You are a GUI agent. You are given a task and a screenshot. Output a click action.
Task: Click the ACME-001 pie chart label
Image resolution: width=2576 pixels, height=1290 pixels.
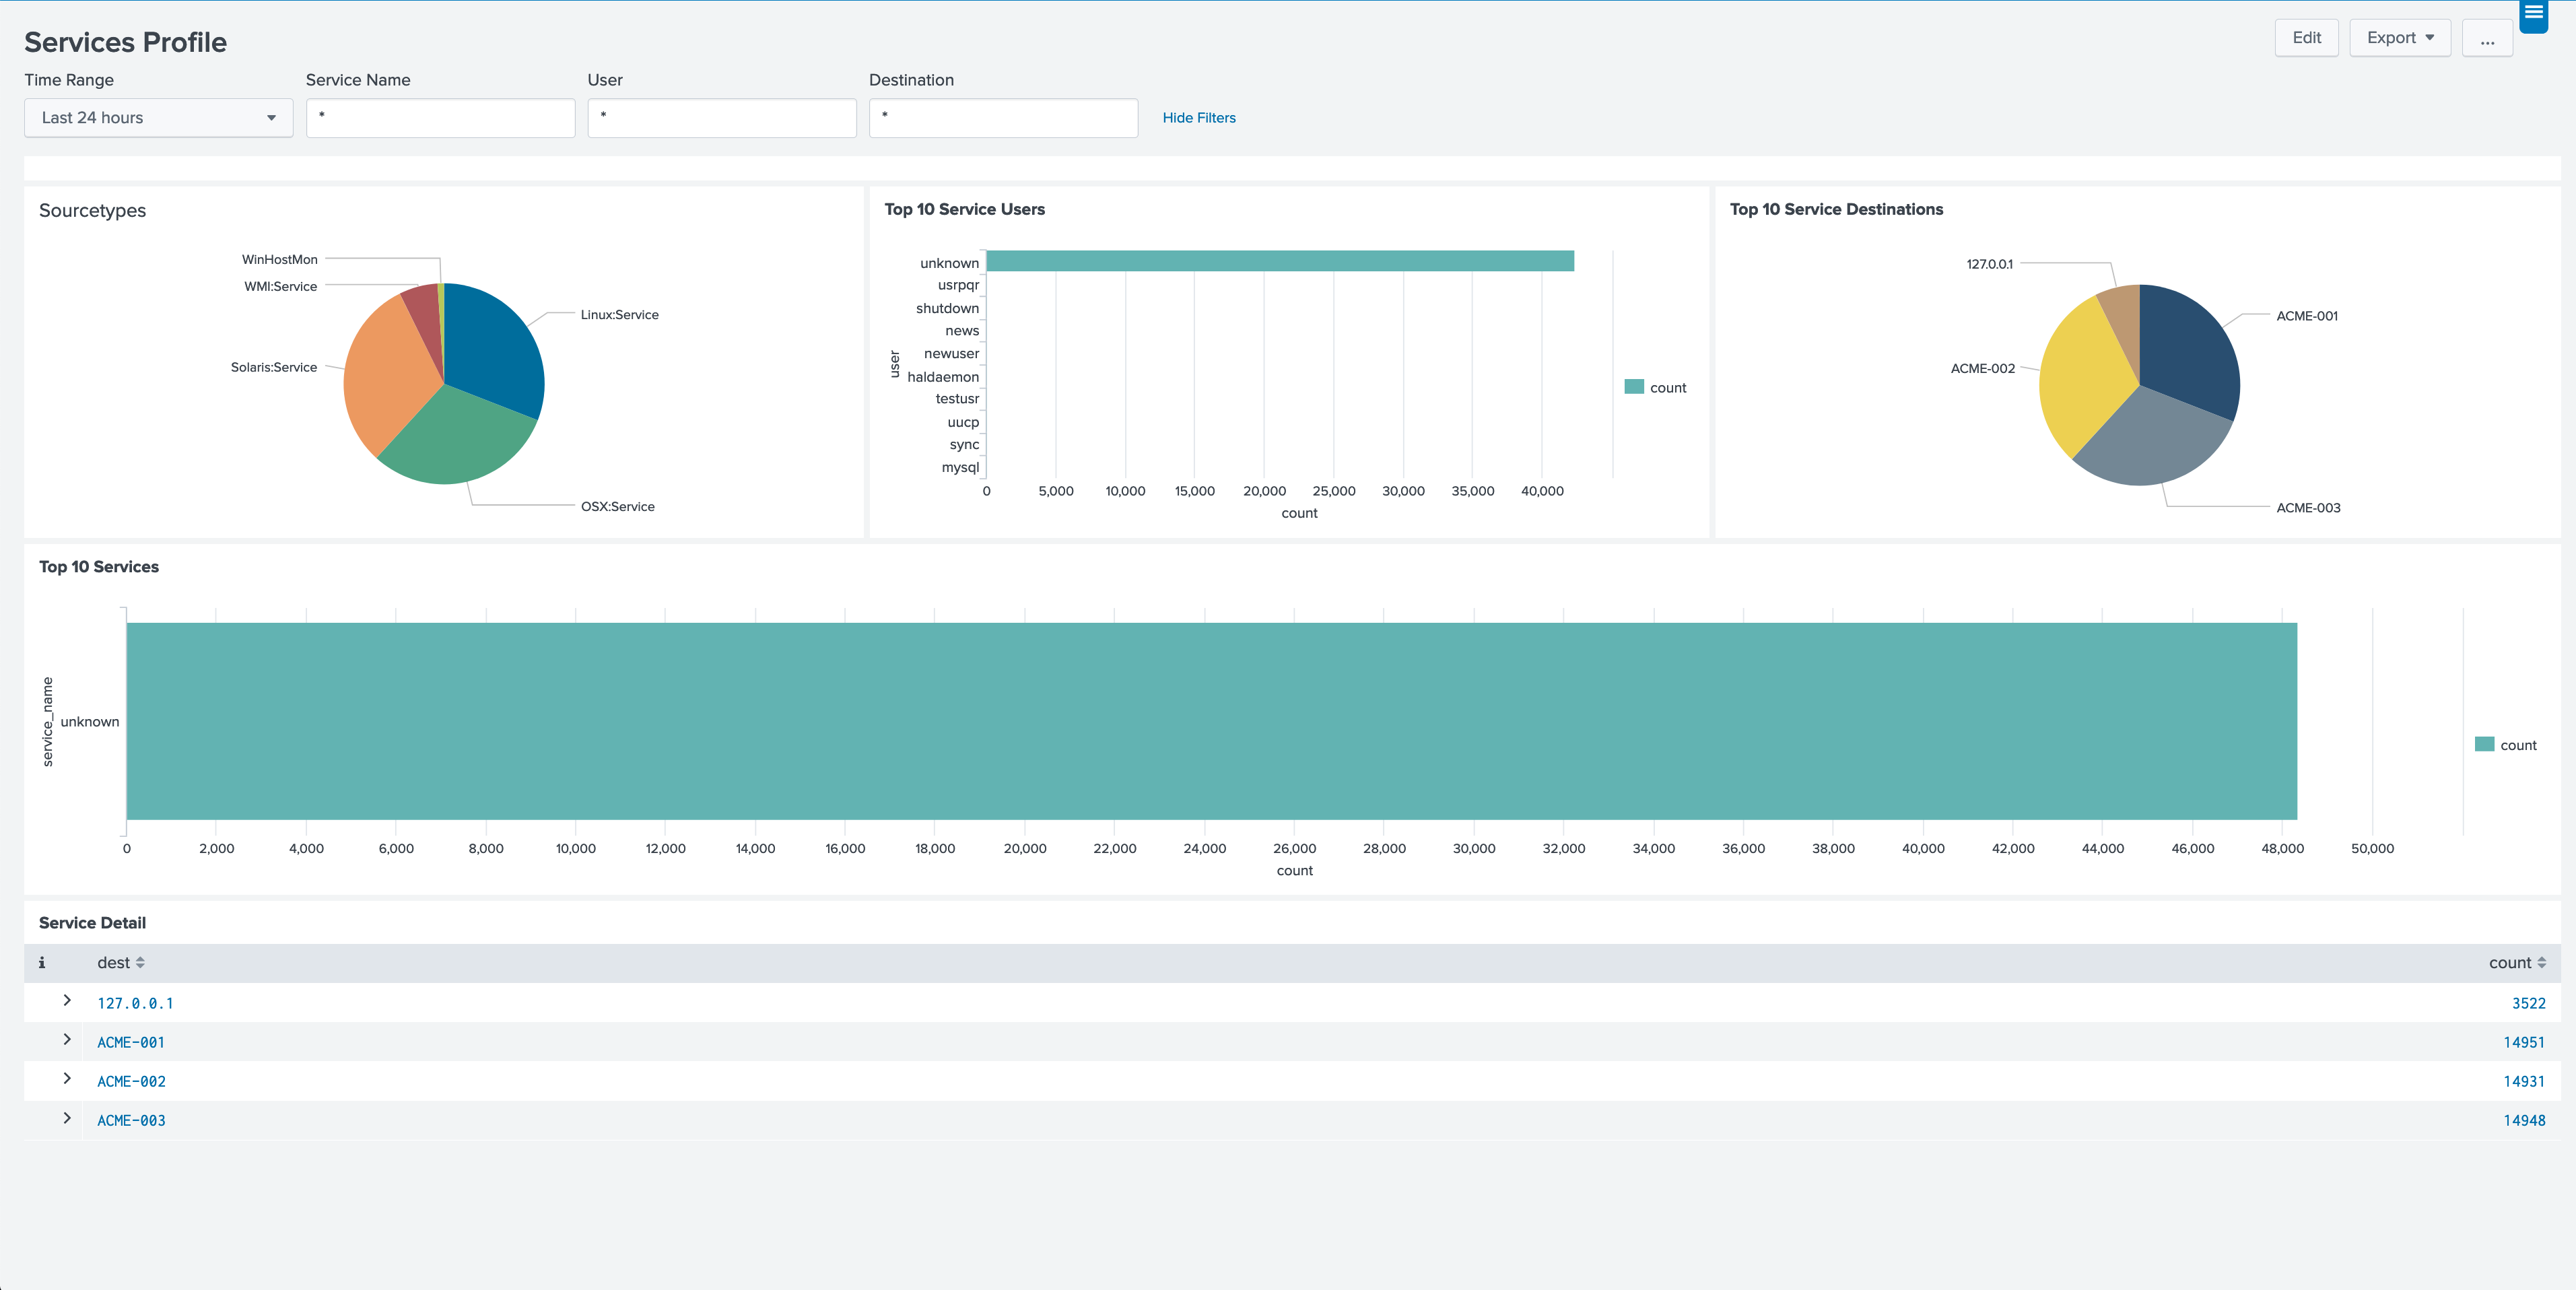click(2307, 316)
